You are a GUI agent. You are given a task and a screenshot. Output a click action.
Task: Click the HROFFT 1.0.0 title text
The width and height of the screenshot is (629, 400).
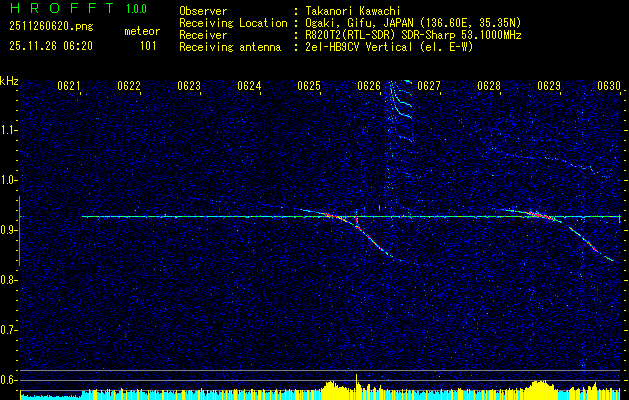pos(78,8)
